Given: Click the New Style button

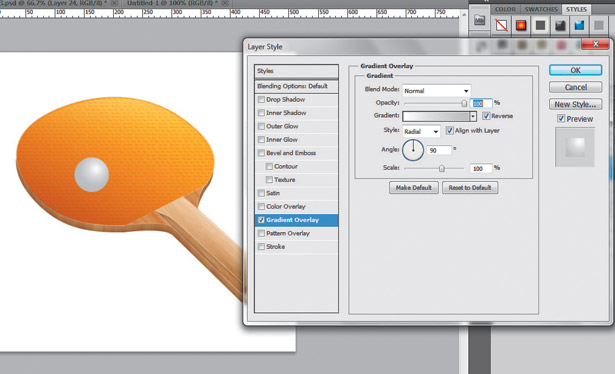Looking at the screenshot, I should coord(575,104).
